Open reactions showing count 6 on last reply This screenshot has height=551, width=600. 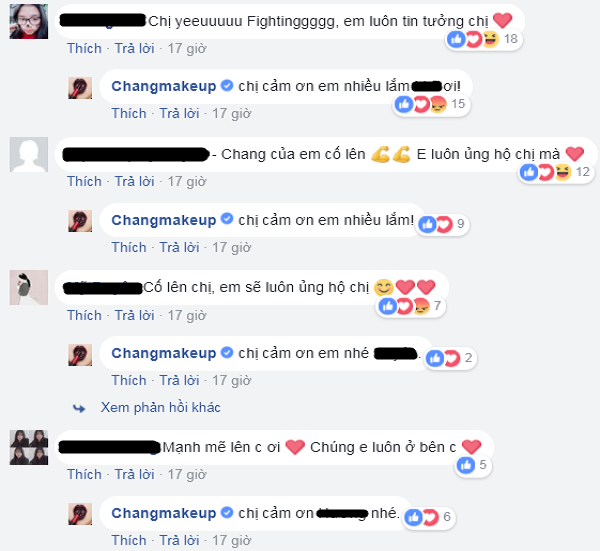click(429, 517)
